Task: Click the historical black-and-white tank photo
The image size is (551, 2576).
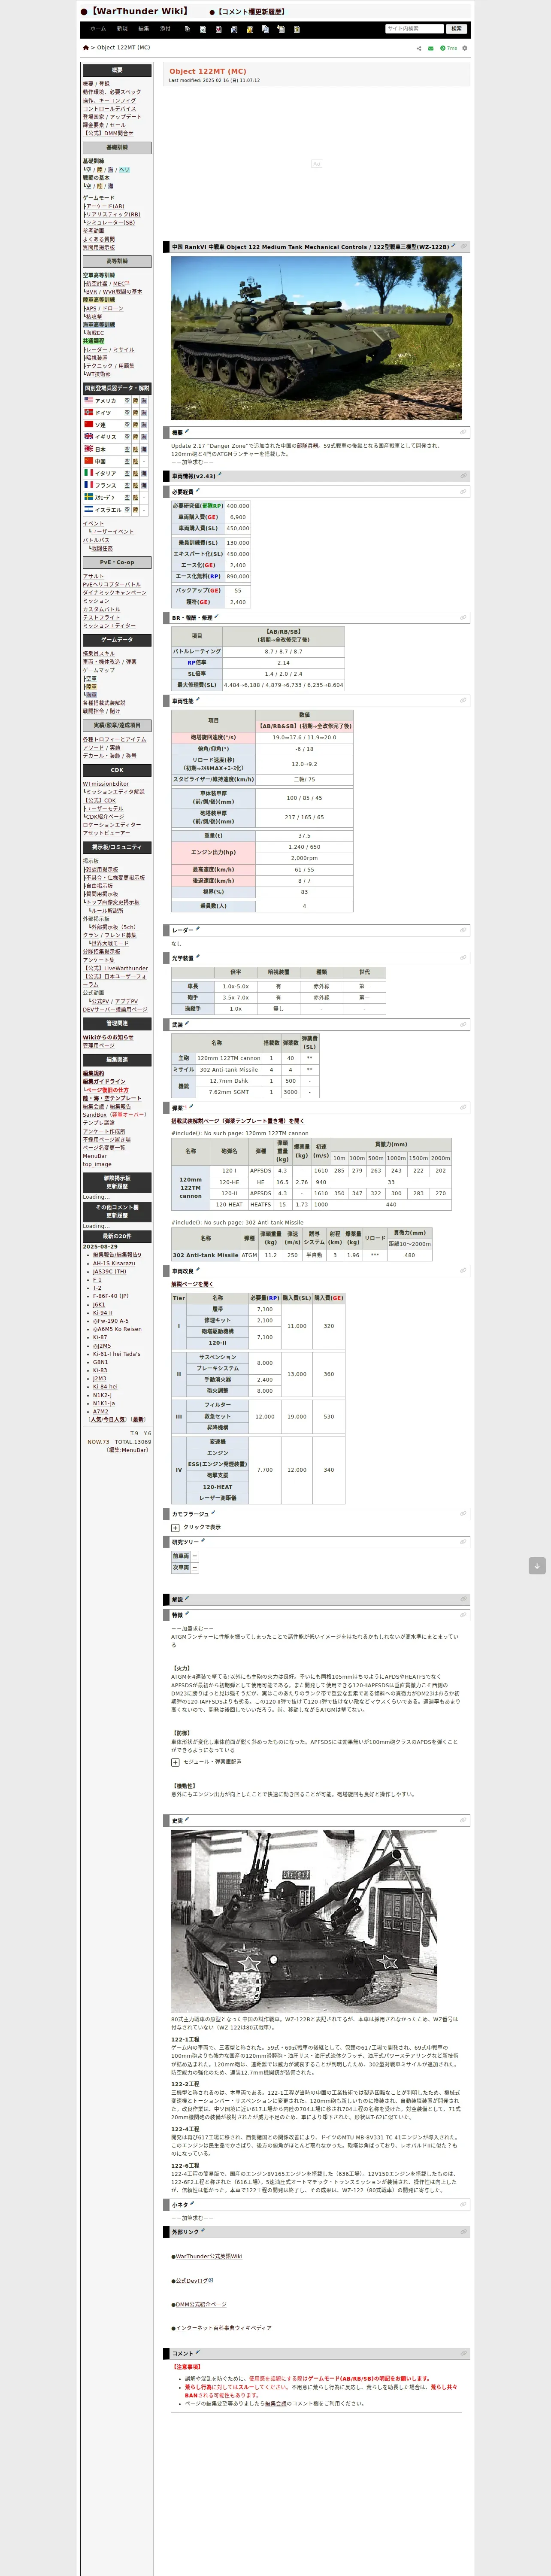Action: click(304, 1921)
